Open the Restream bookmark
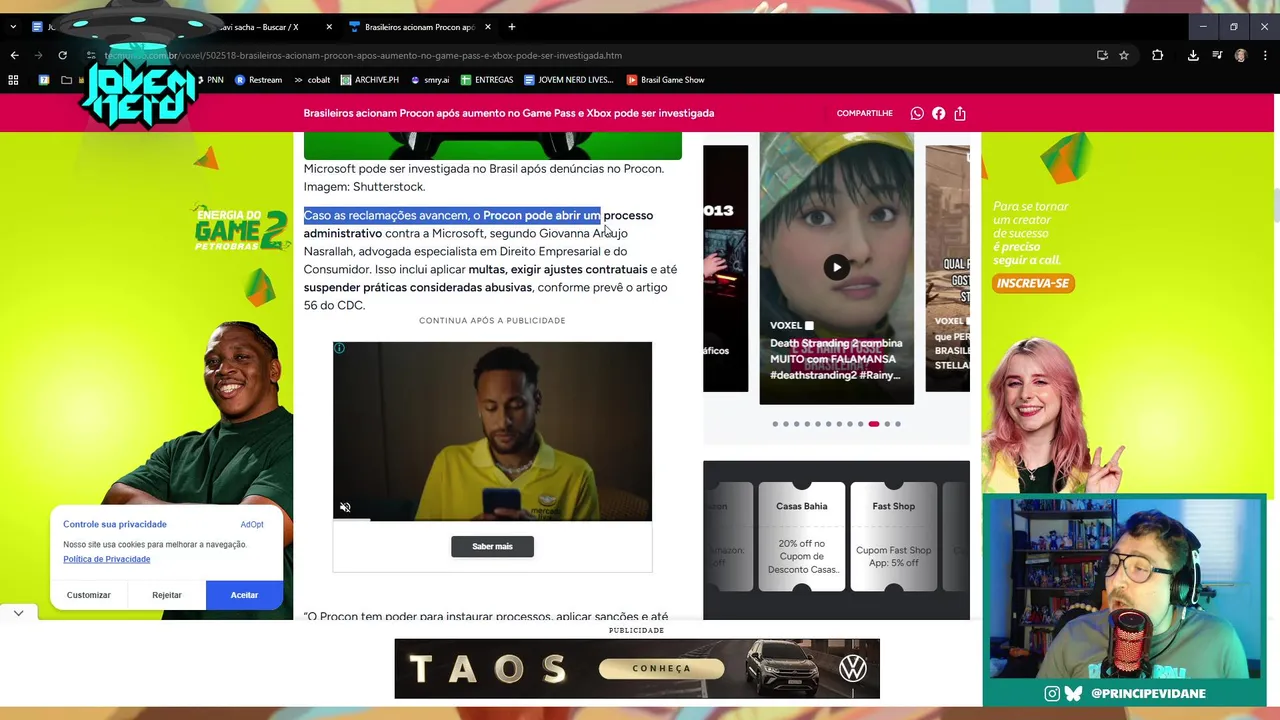Image resolution: width=1280 pixels, height=720 pixels. pos(258,80)
